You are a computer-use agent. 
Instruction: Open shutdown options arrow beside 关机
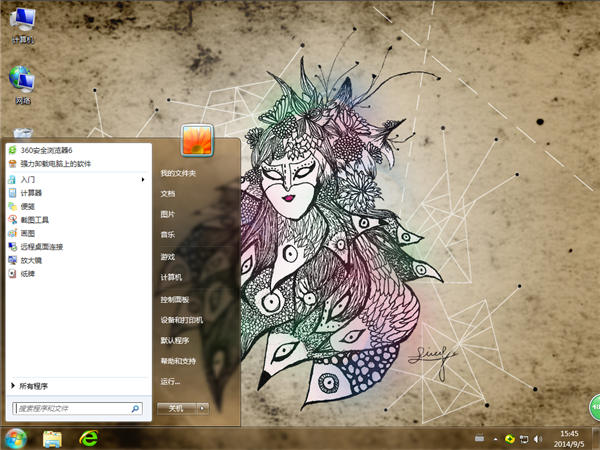pos(202,408)
